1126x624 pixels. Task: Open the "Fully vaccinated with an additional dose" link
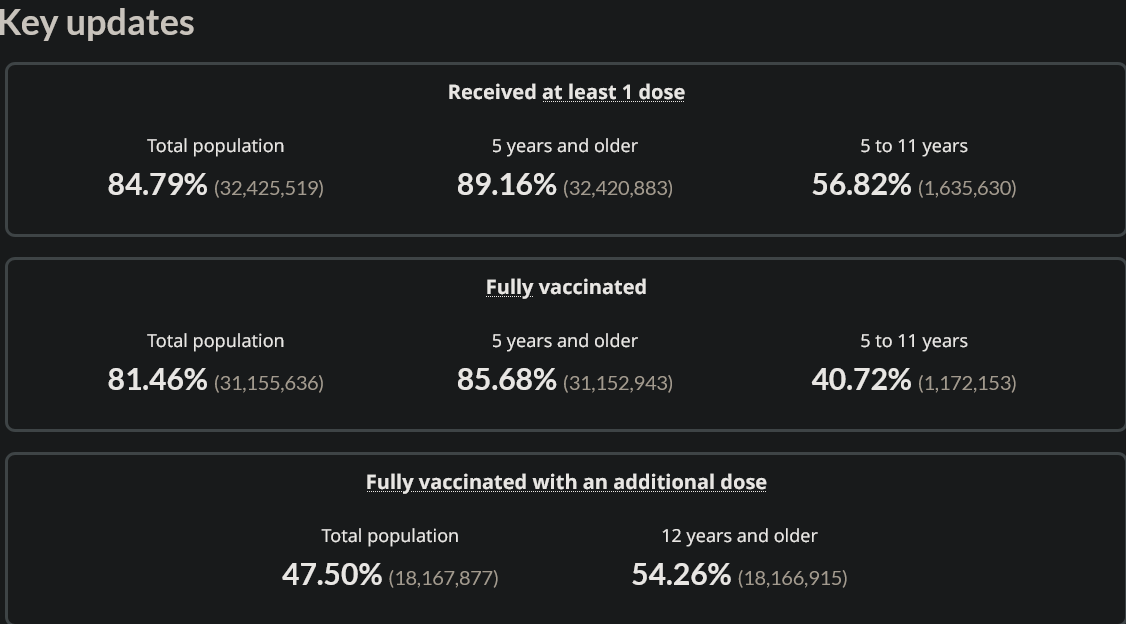coord(566,482)
